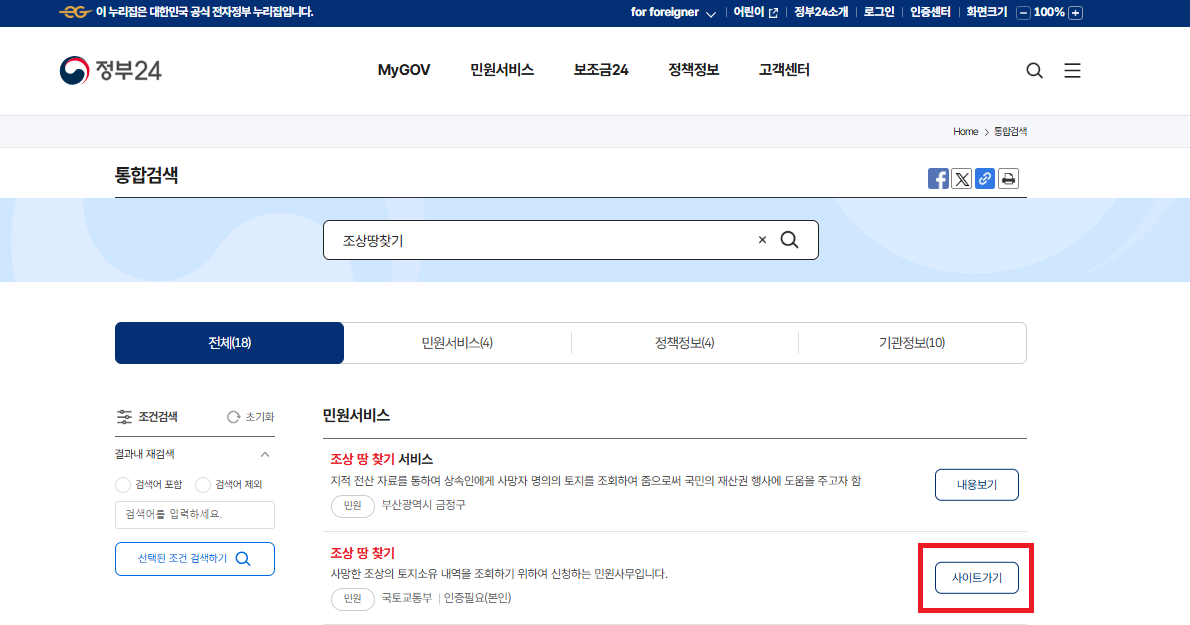The width and height of the screenshot is (1190, 625).
Task: Click the 사이트가기 button for 조상 땅 찾기
Action: 976,578
